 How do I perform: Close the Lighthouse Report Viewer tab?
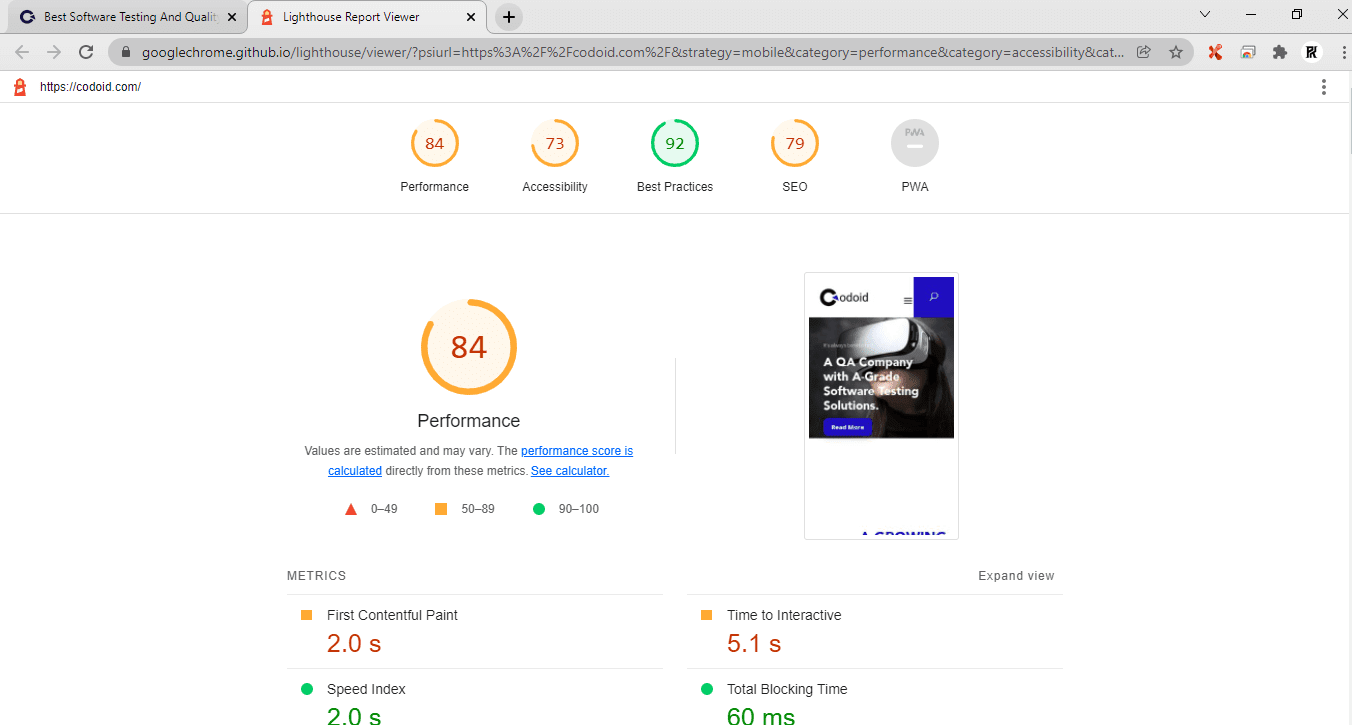pyautogui.click(x=471, y=17)
